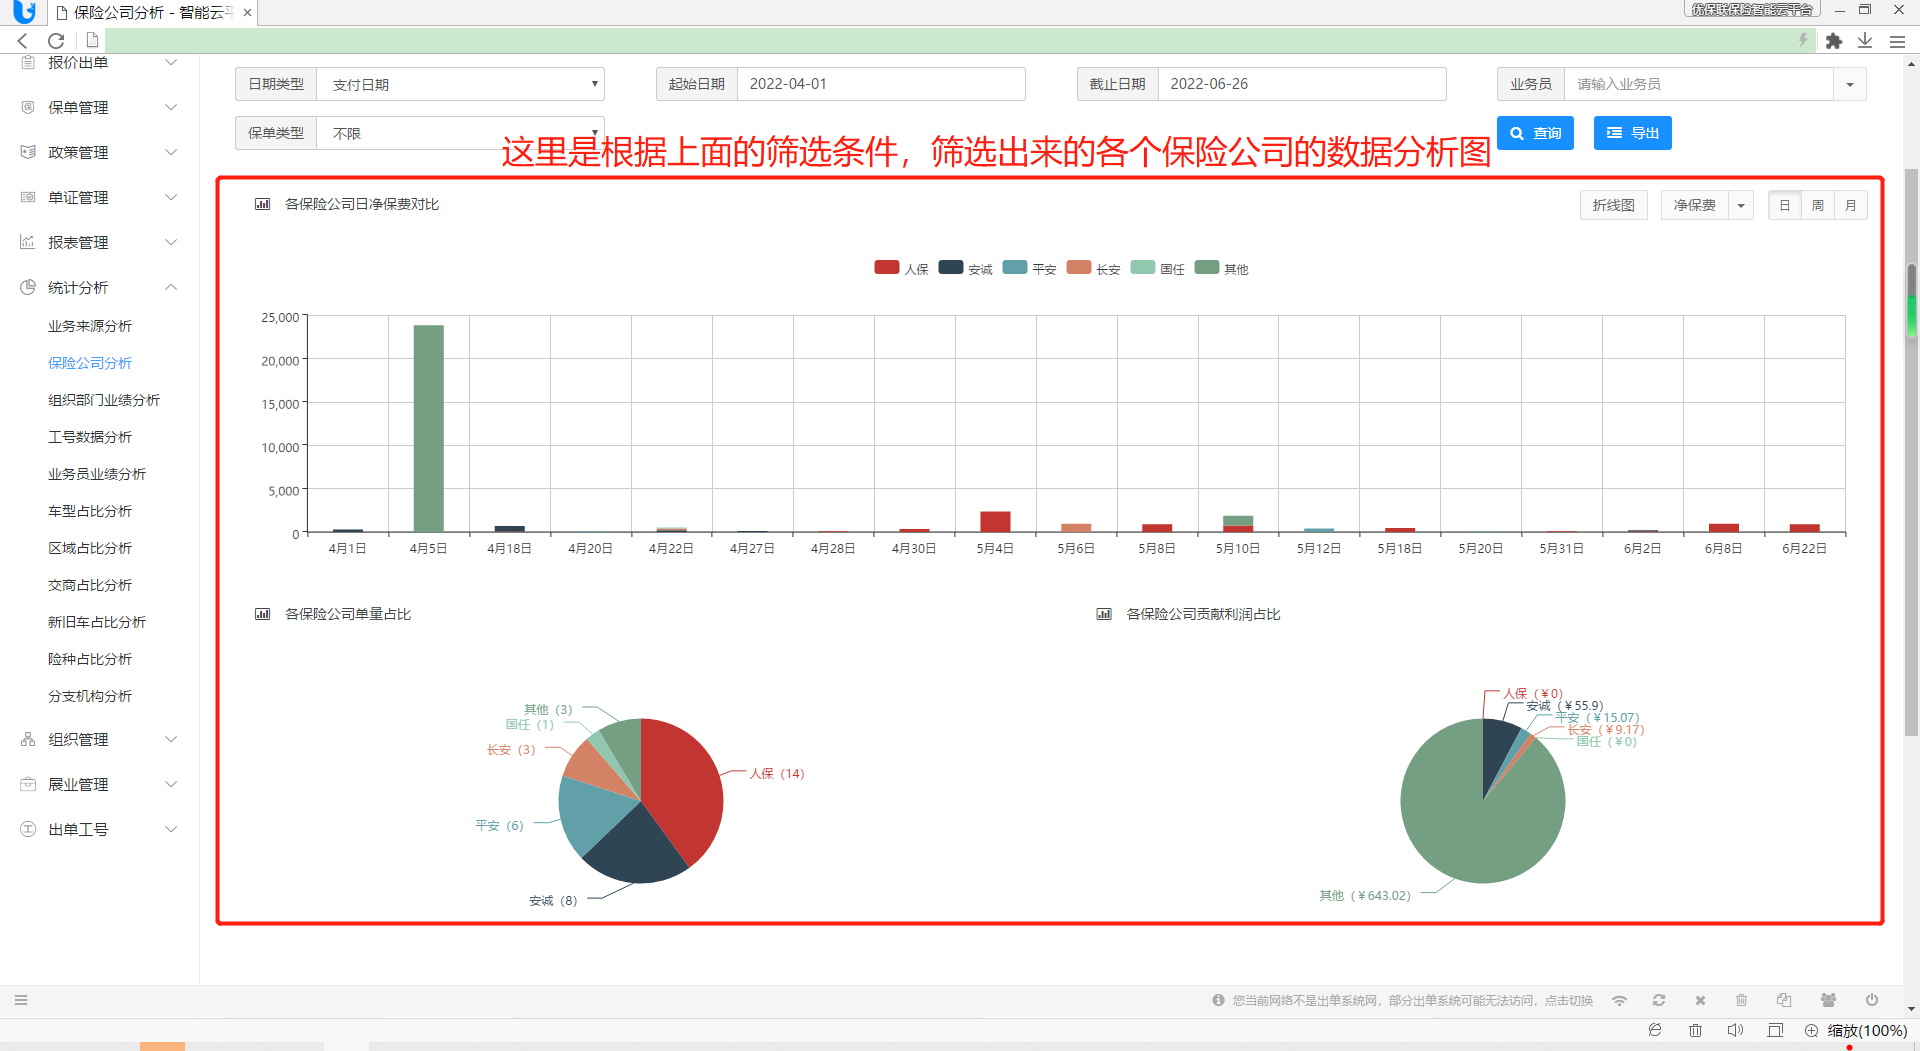The width and height of the screenshot is (1920, 1051).
Task: Switch chart granularity to 月
Action: point(1851,205)
